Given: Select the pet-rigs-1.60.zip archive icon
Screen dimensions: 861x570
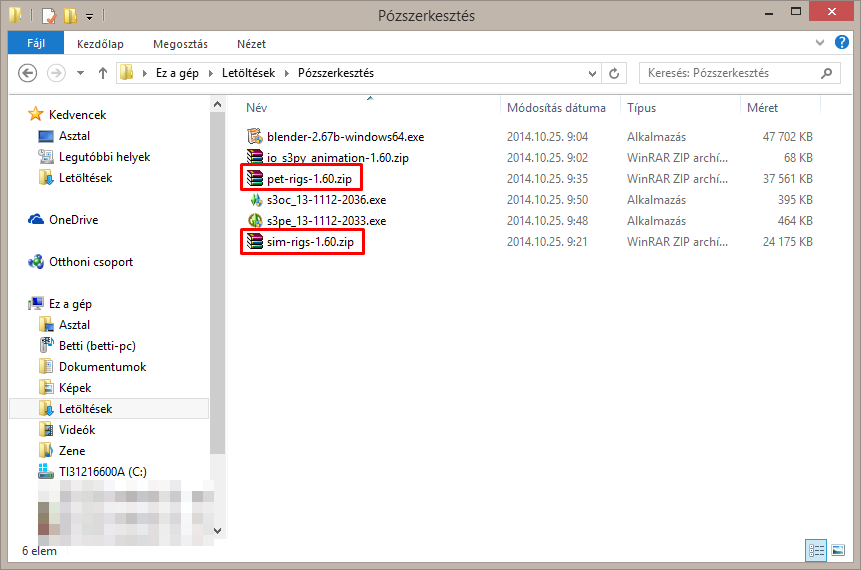Looking at the screenshot, I should click(255, 178).
